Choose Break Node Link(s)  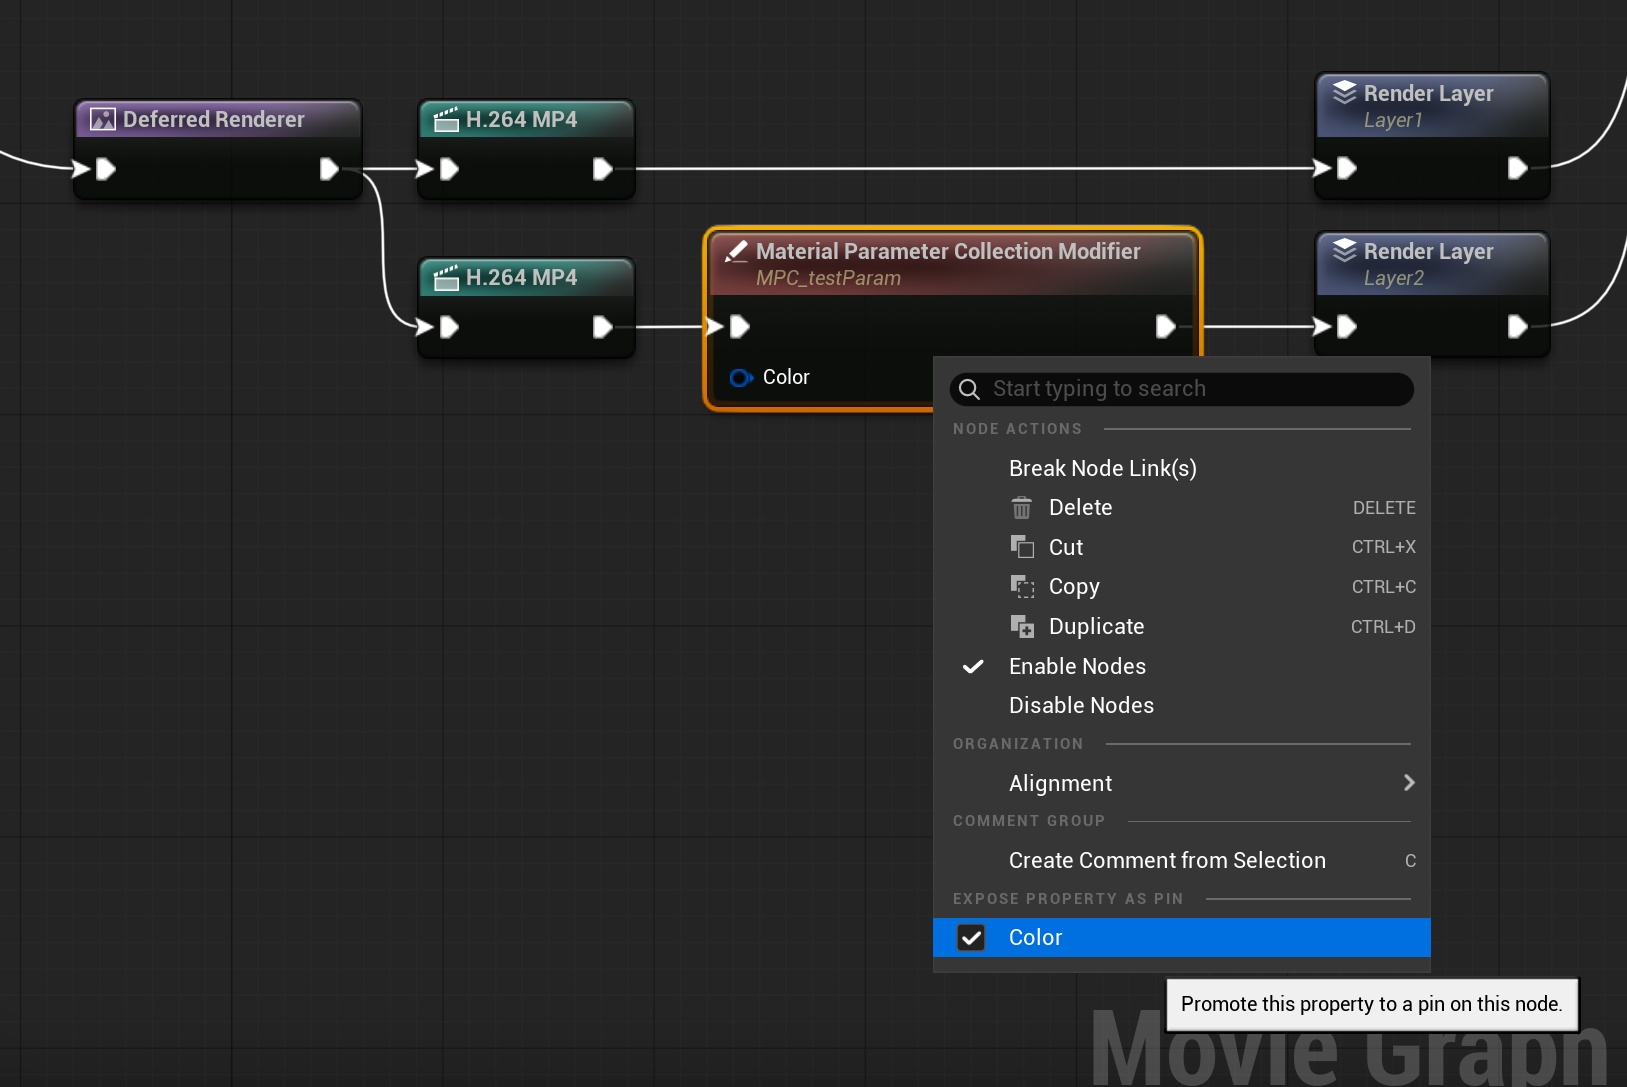1102,469
